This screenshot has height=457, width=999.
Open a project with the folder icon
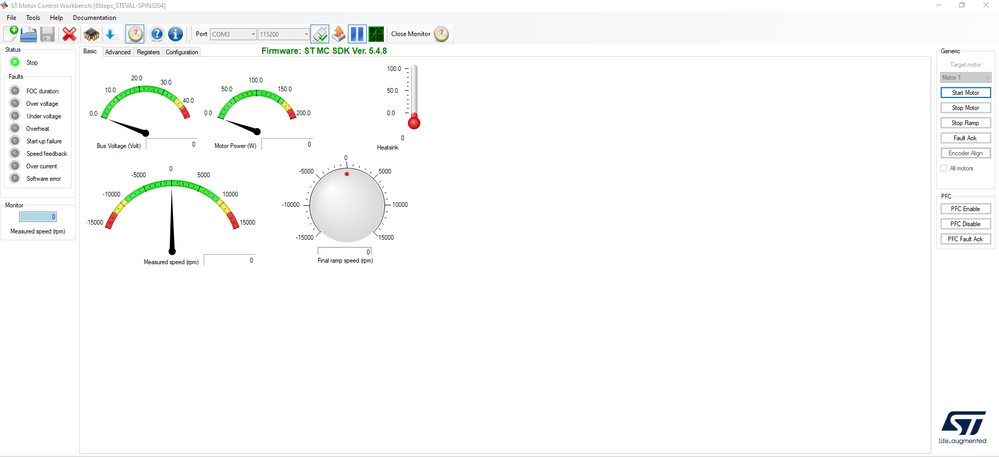pos(29,34)
